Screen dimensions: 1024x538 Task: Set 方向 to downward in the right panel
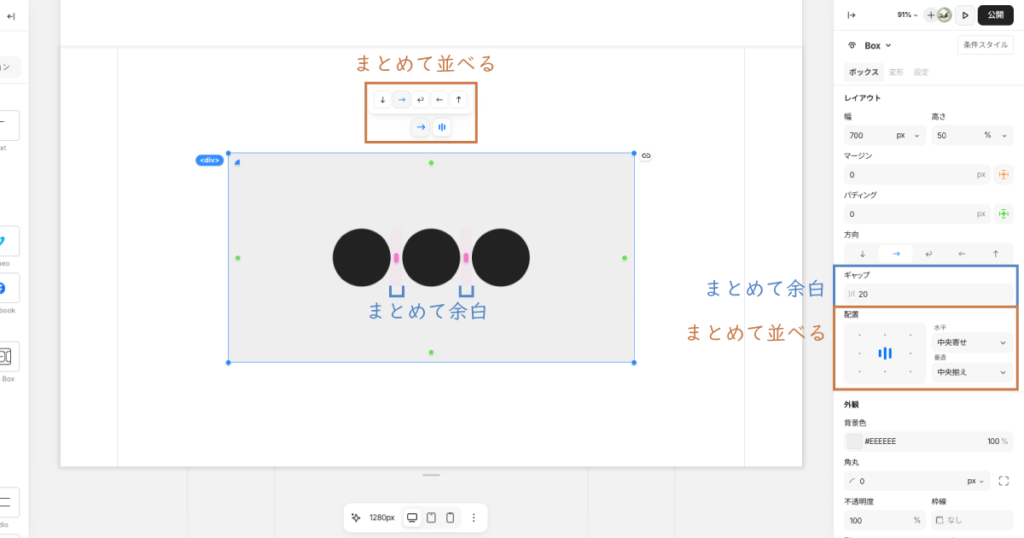[863, 254]
